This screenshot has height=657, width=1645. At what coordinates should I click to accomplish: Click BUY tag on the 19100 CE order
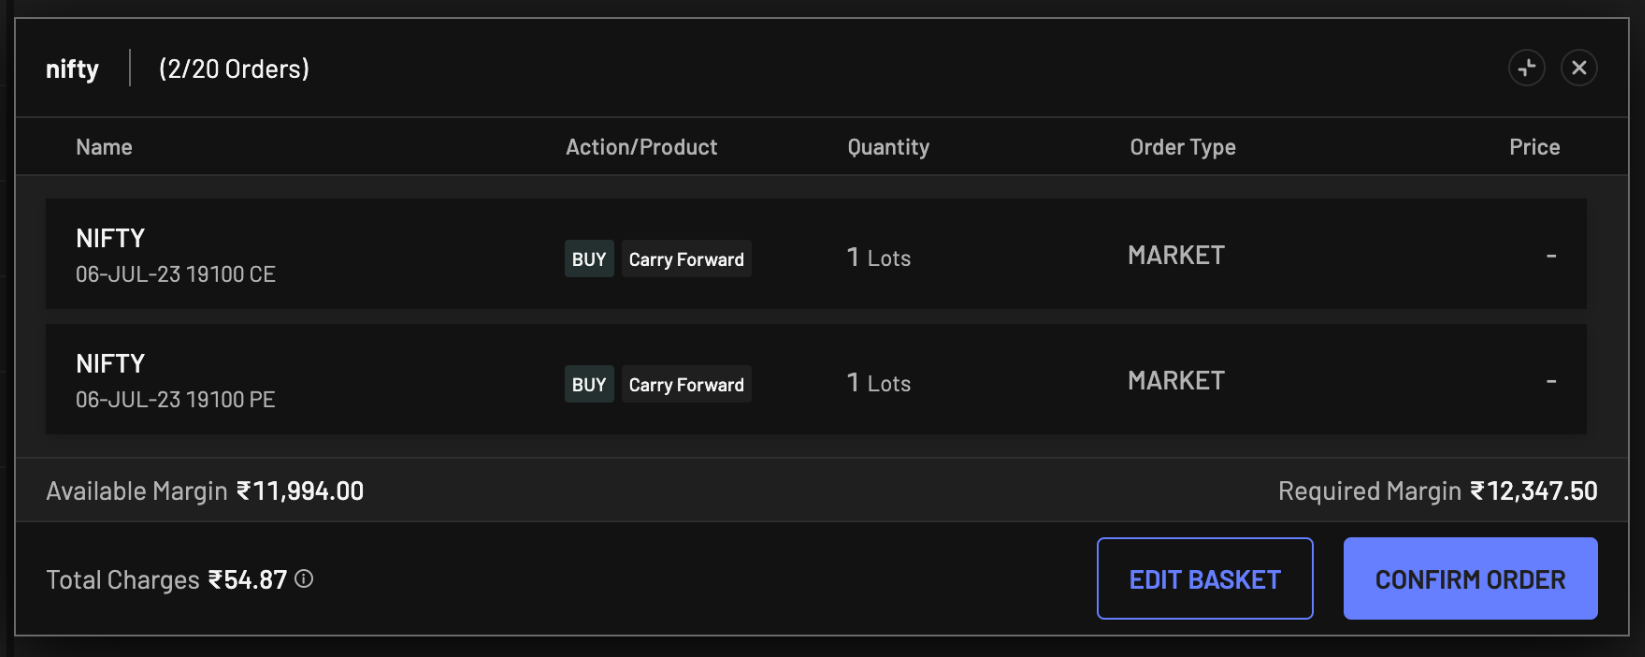pyautogui.click(x=589, y=259)
